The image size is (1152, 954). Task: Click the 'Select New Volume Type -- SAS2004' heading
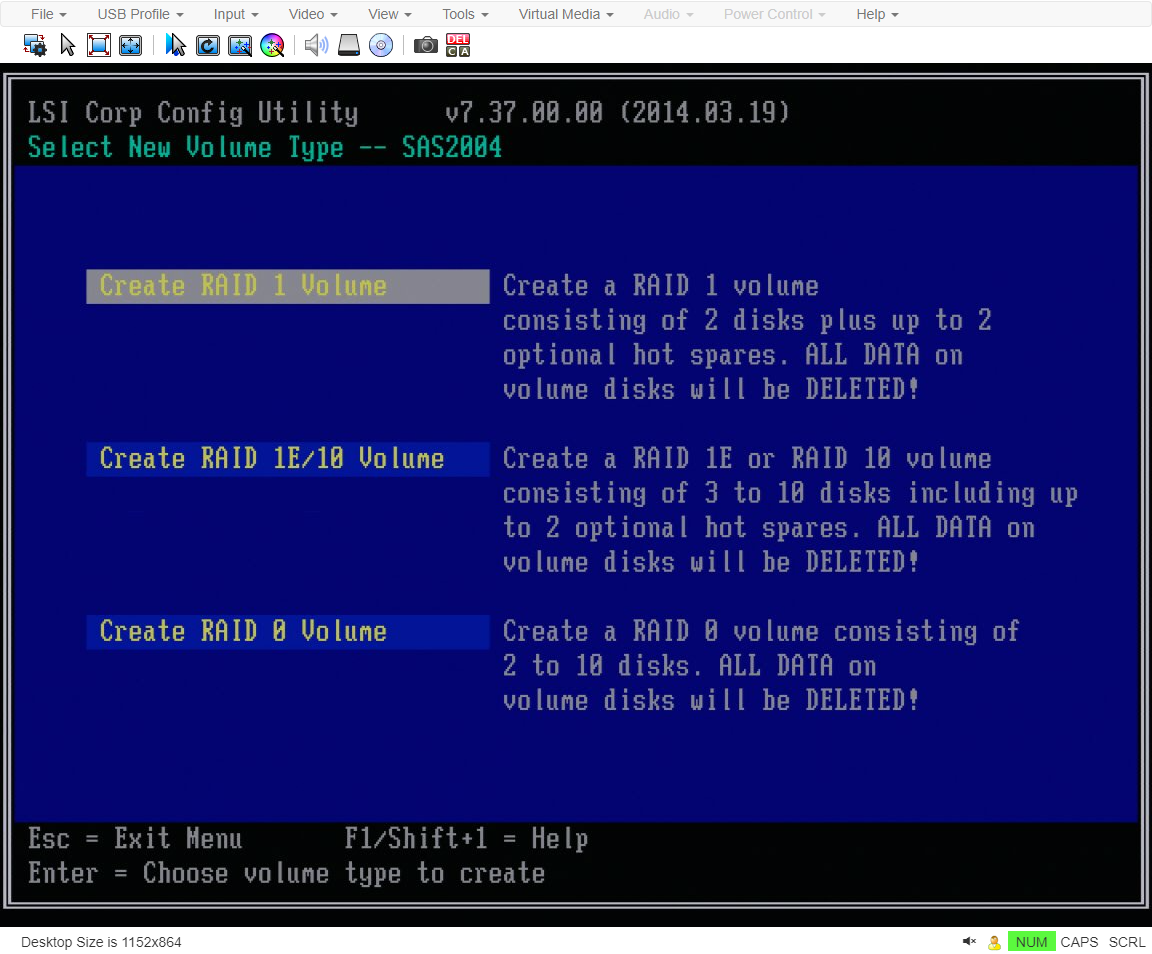coord(264,147)
